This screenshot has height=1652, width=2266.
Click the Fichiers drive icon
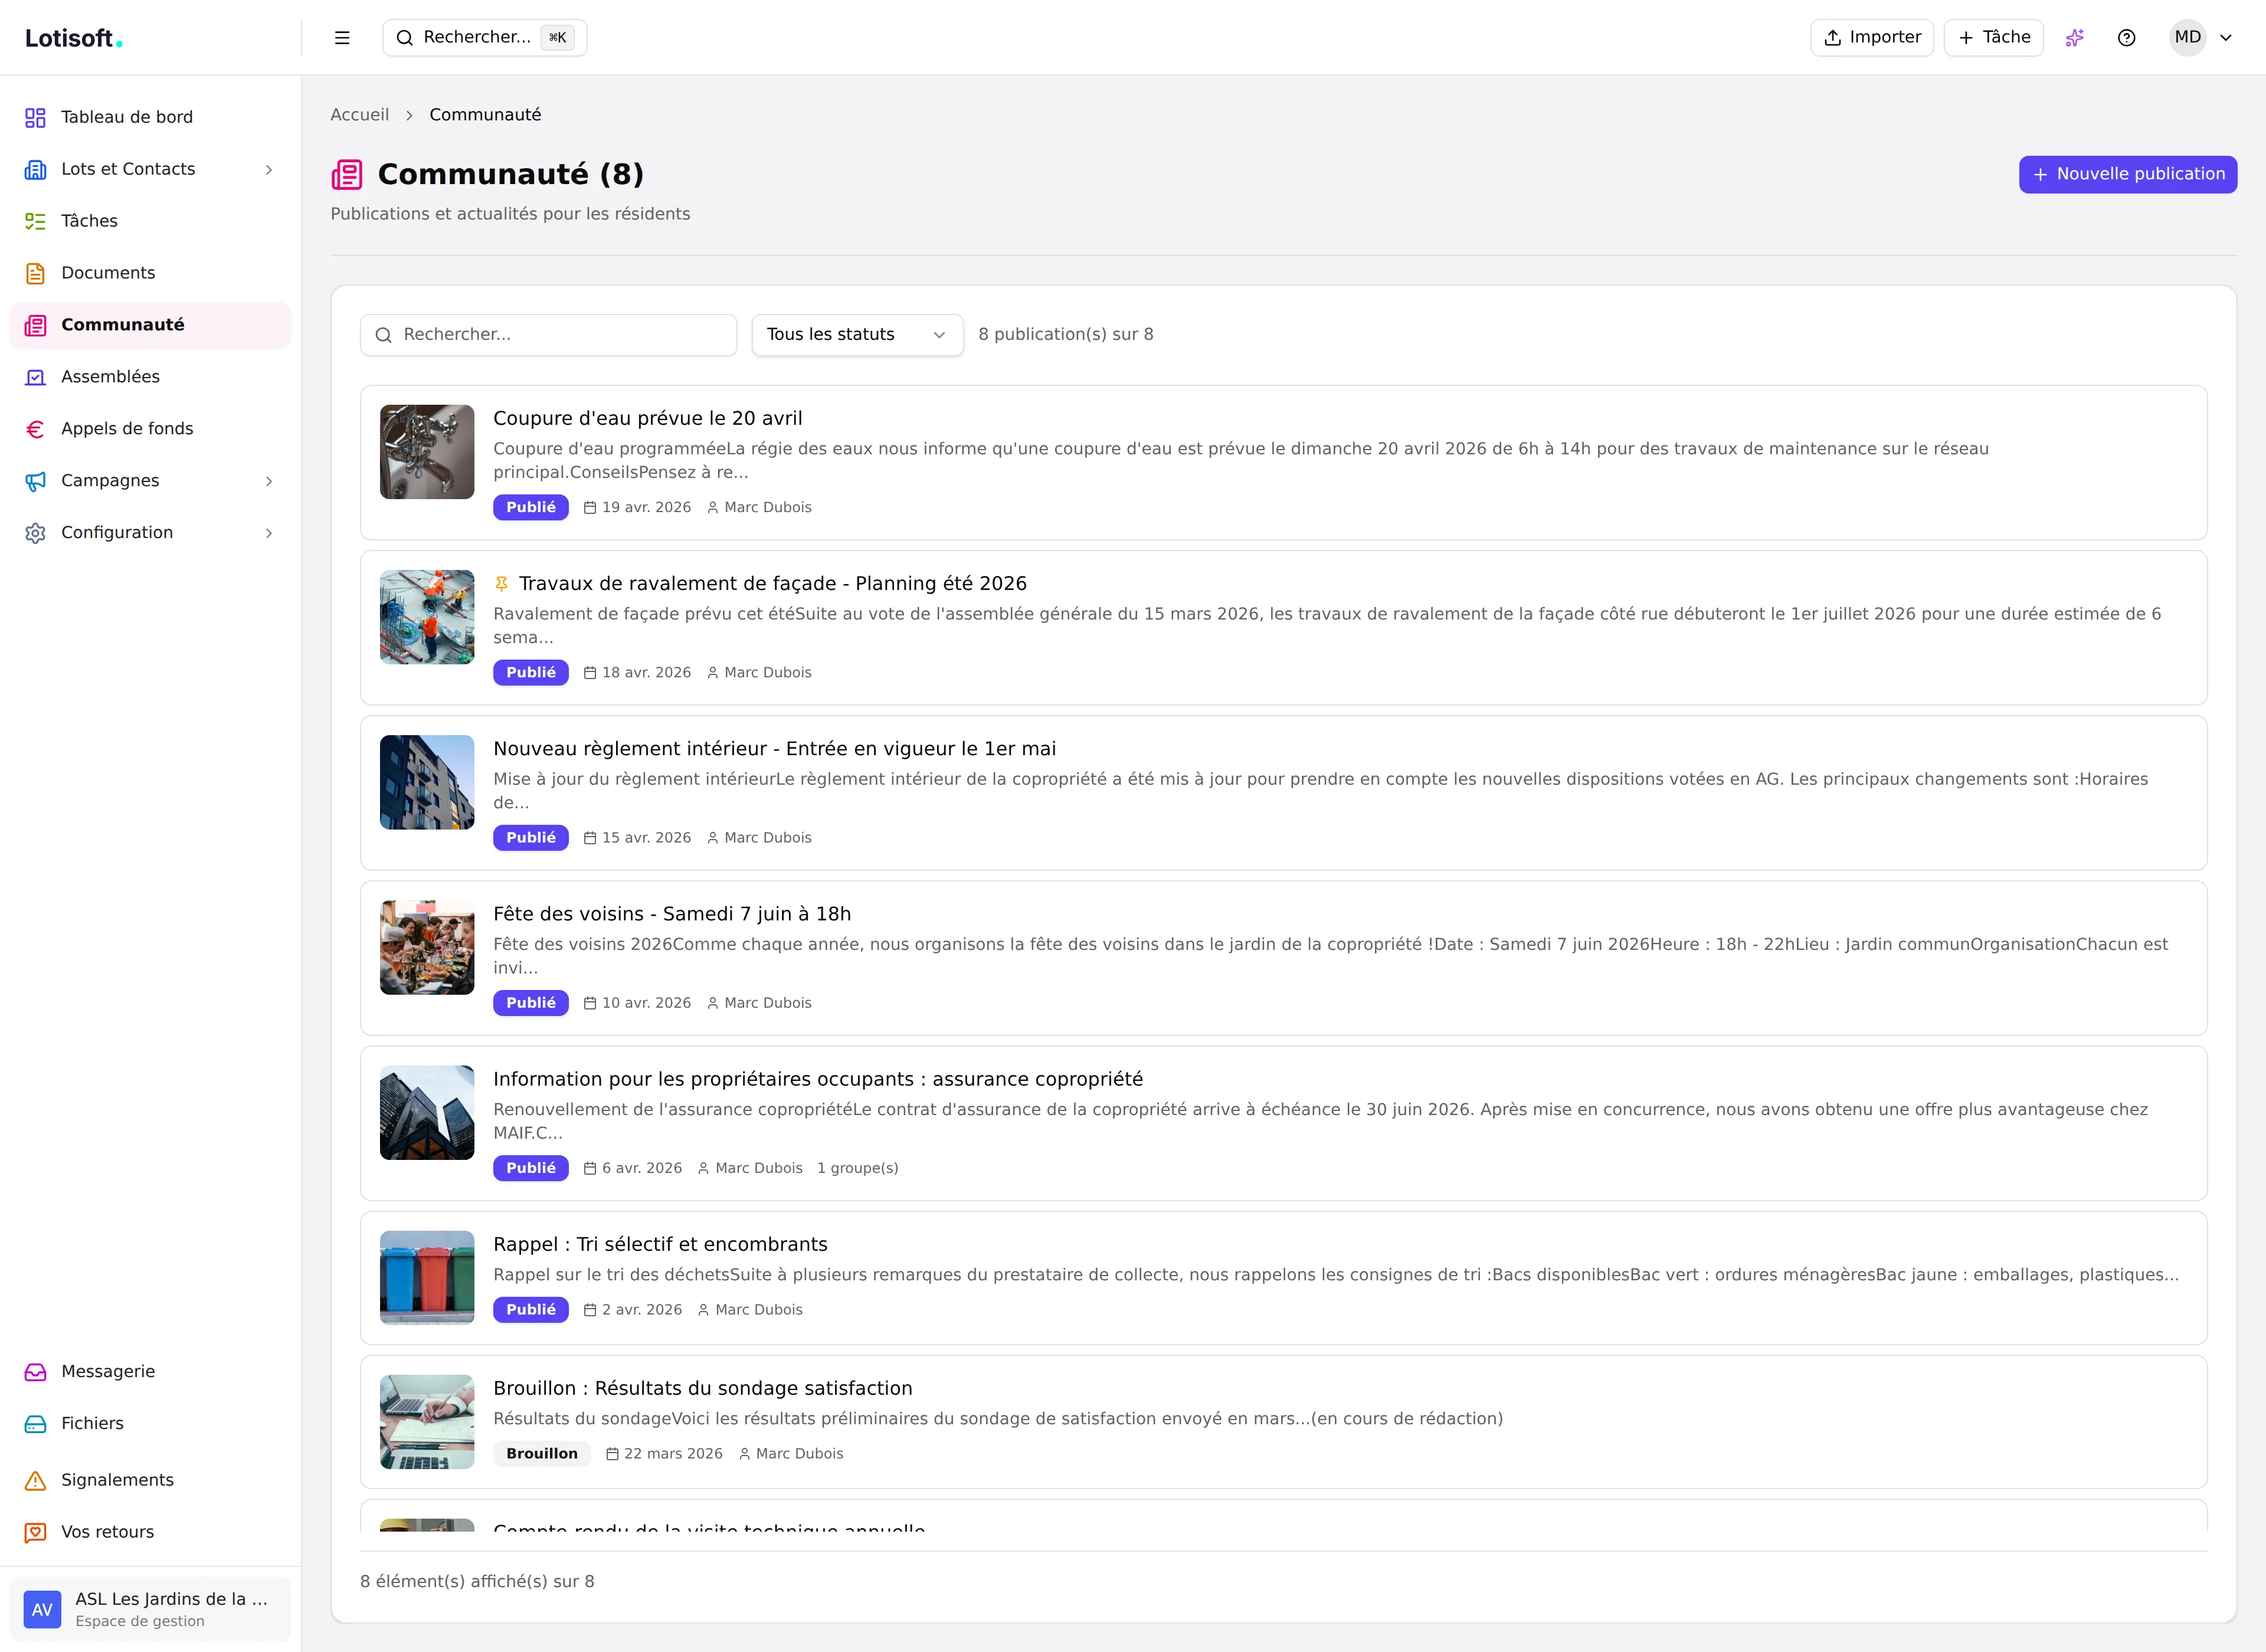[35, 1424]
